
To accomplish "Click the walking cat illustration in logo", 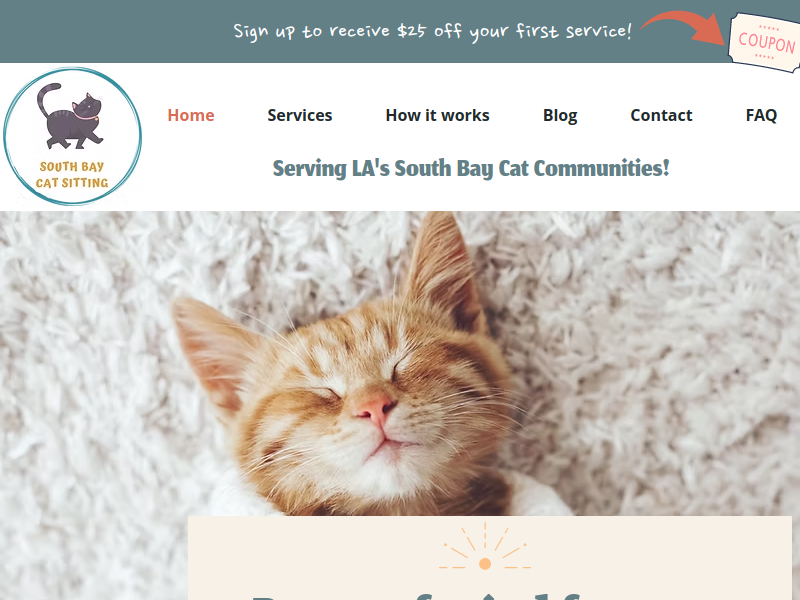I will coord(71,116).
